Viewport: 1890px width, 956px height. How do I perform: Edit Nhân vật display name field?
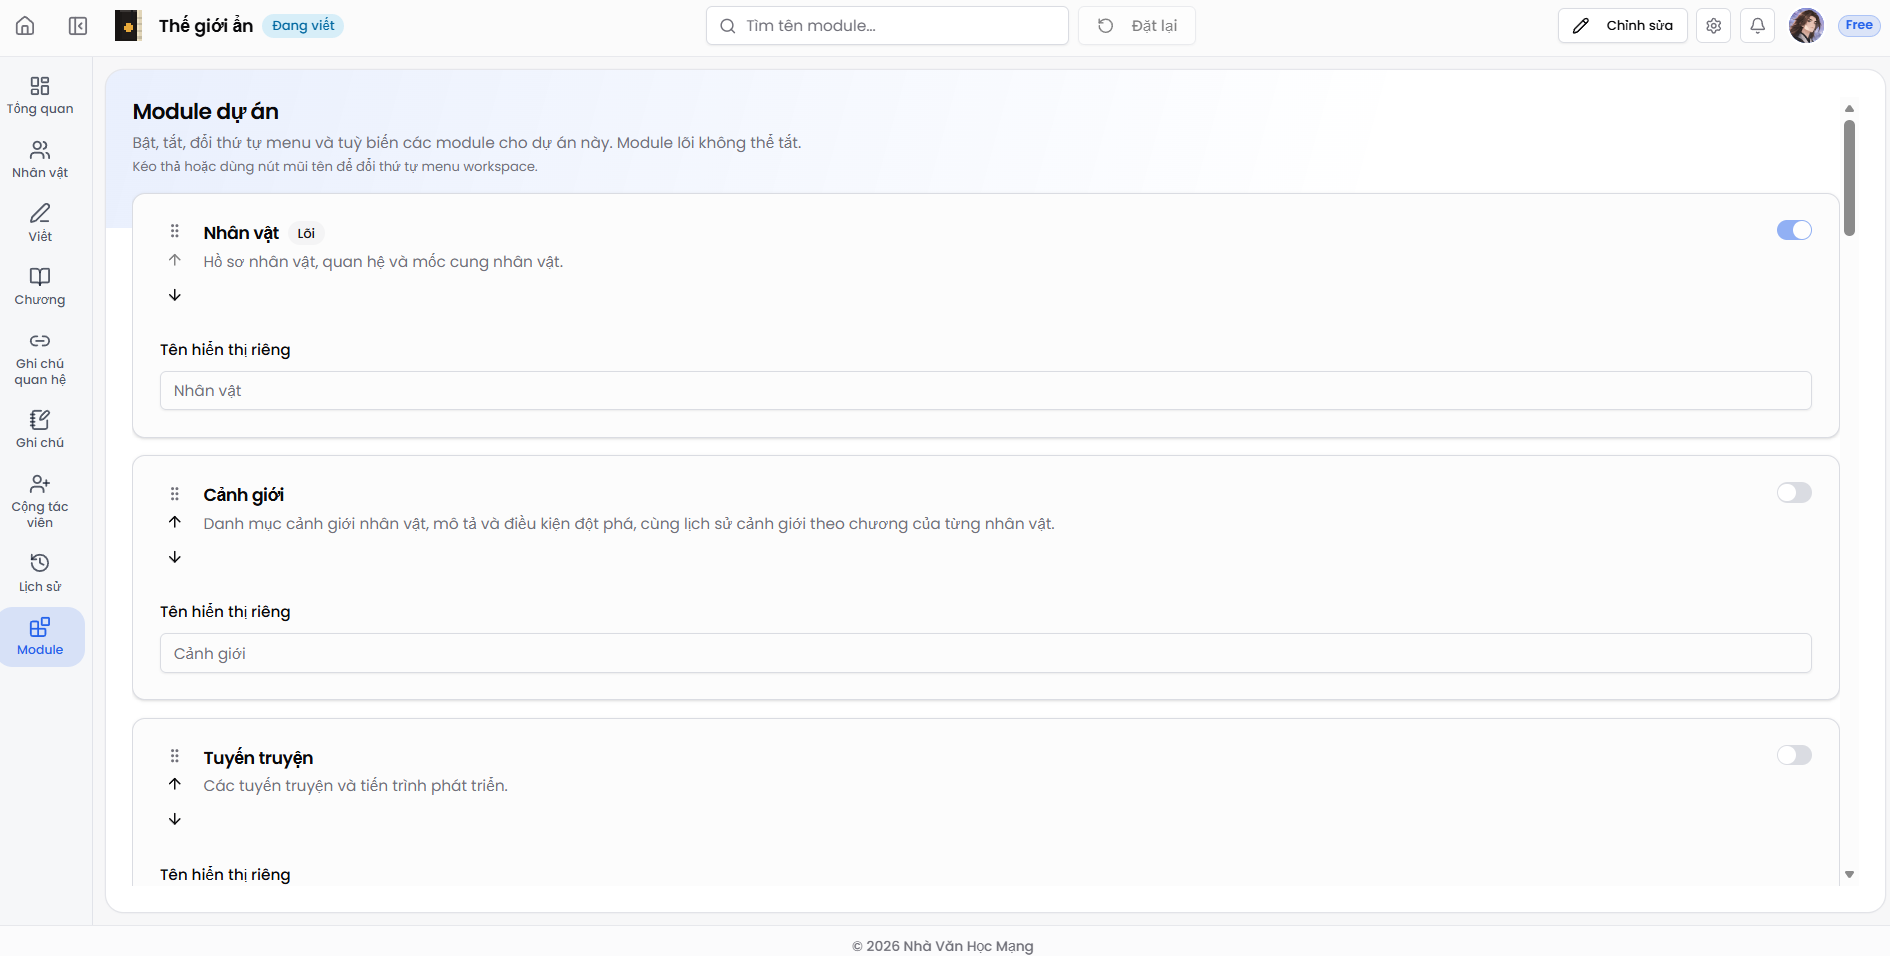[986, 391]
